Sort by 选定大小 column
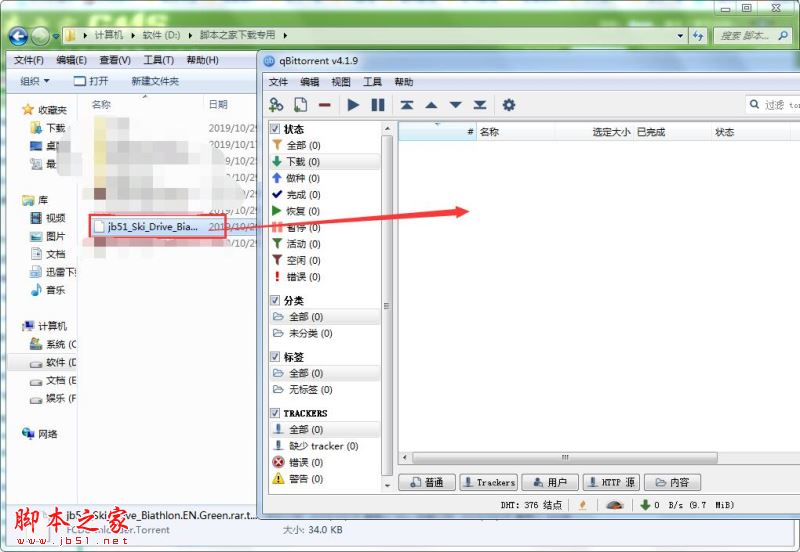The image size is (800, 552). click(594, 132)
